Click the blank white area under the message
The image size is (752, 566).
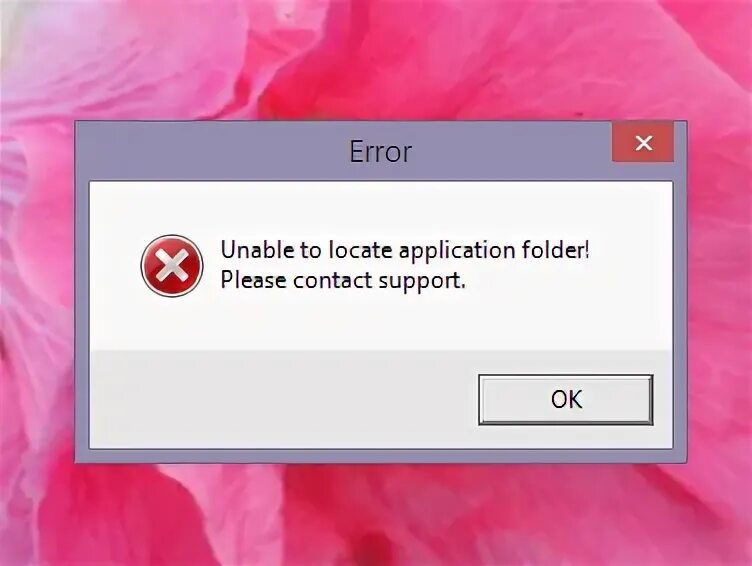coord(381,321)
